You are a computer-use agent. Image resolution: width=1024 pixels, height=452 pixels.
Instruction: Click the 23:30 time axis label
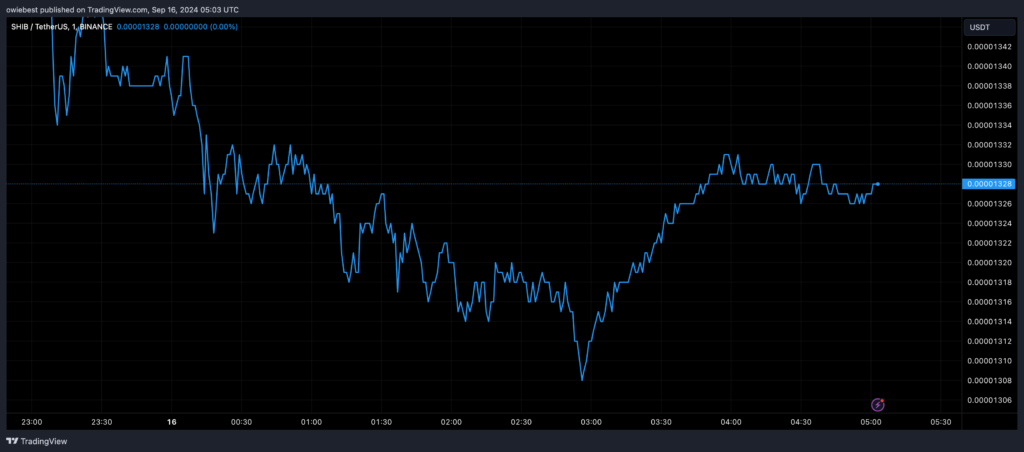click(102, 422)
